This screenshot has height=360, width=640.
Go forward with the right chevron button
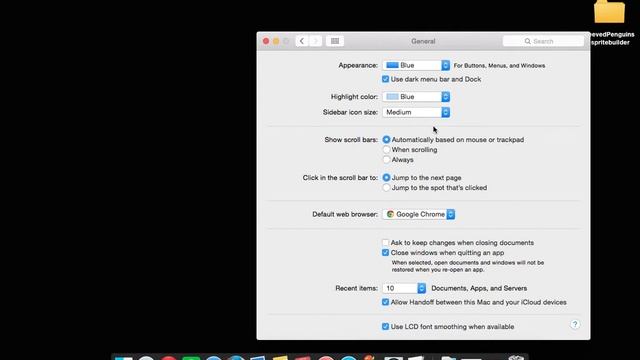(x=316, y=41)
